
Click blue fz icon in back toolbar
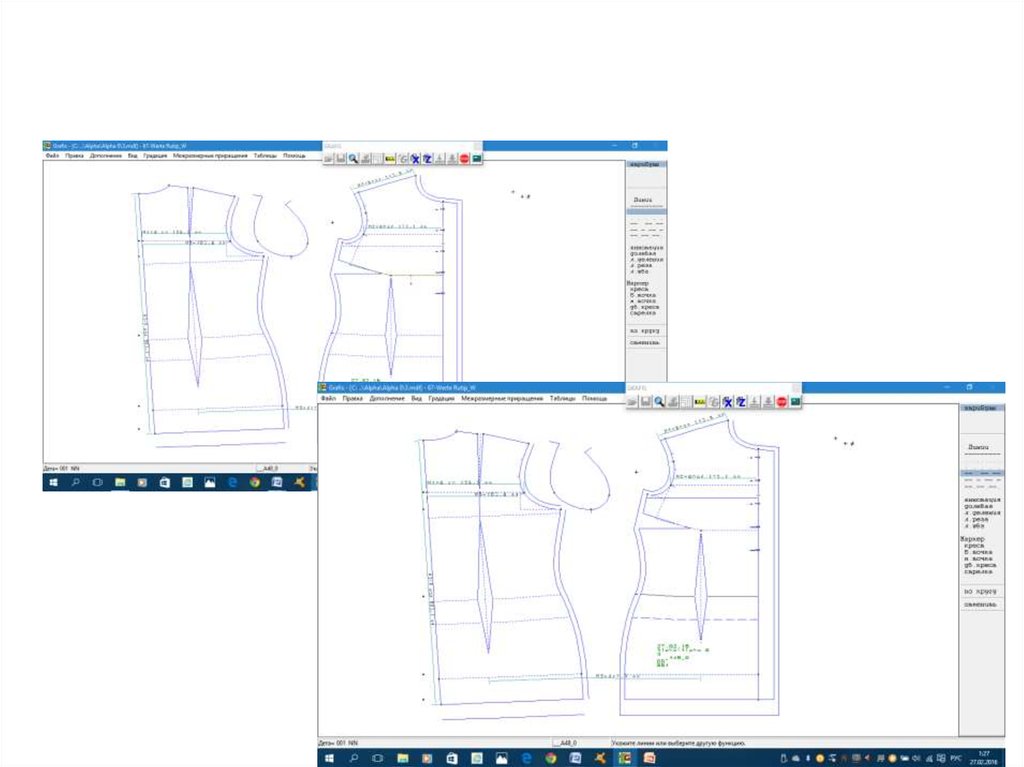[x=427, y=159]
